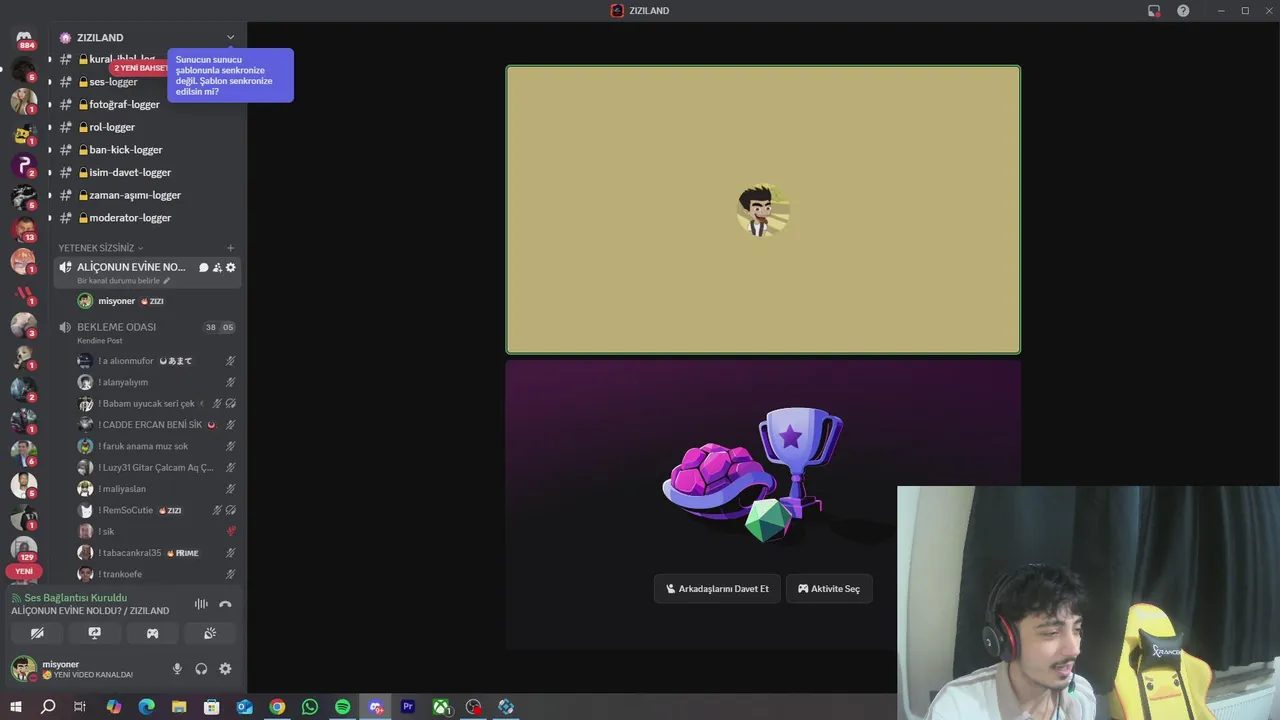The image size is (1280, 720).
Task: Expand threads arrow beside ses-logger
Action: pos(50,82)
